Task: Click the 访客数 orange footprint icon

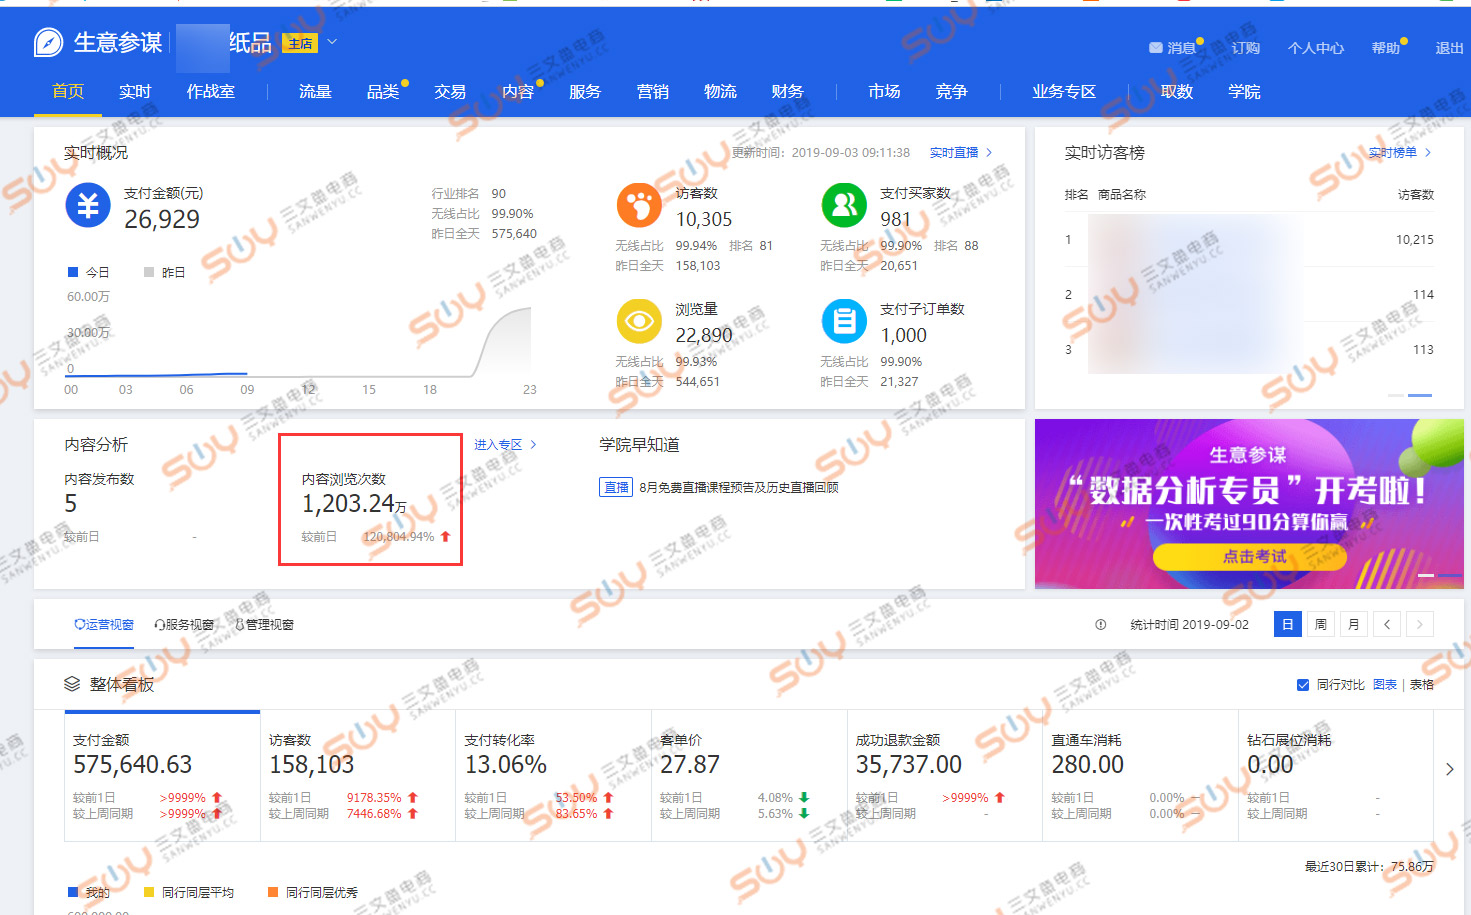Action: (639, 206)
